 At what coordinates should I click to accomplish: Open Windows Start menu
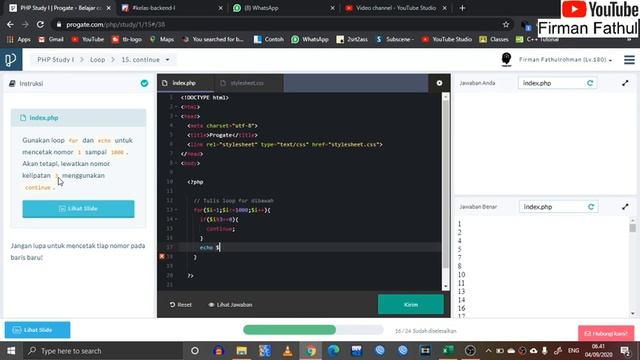pyautogui.click(x=11, y=351)
